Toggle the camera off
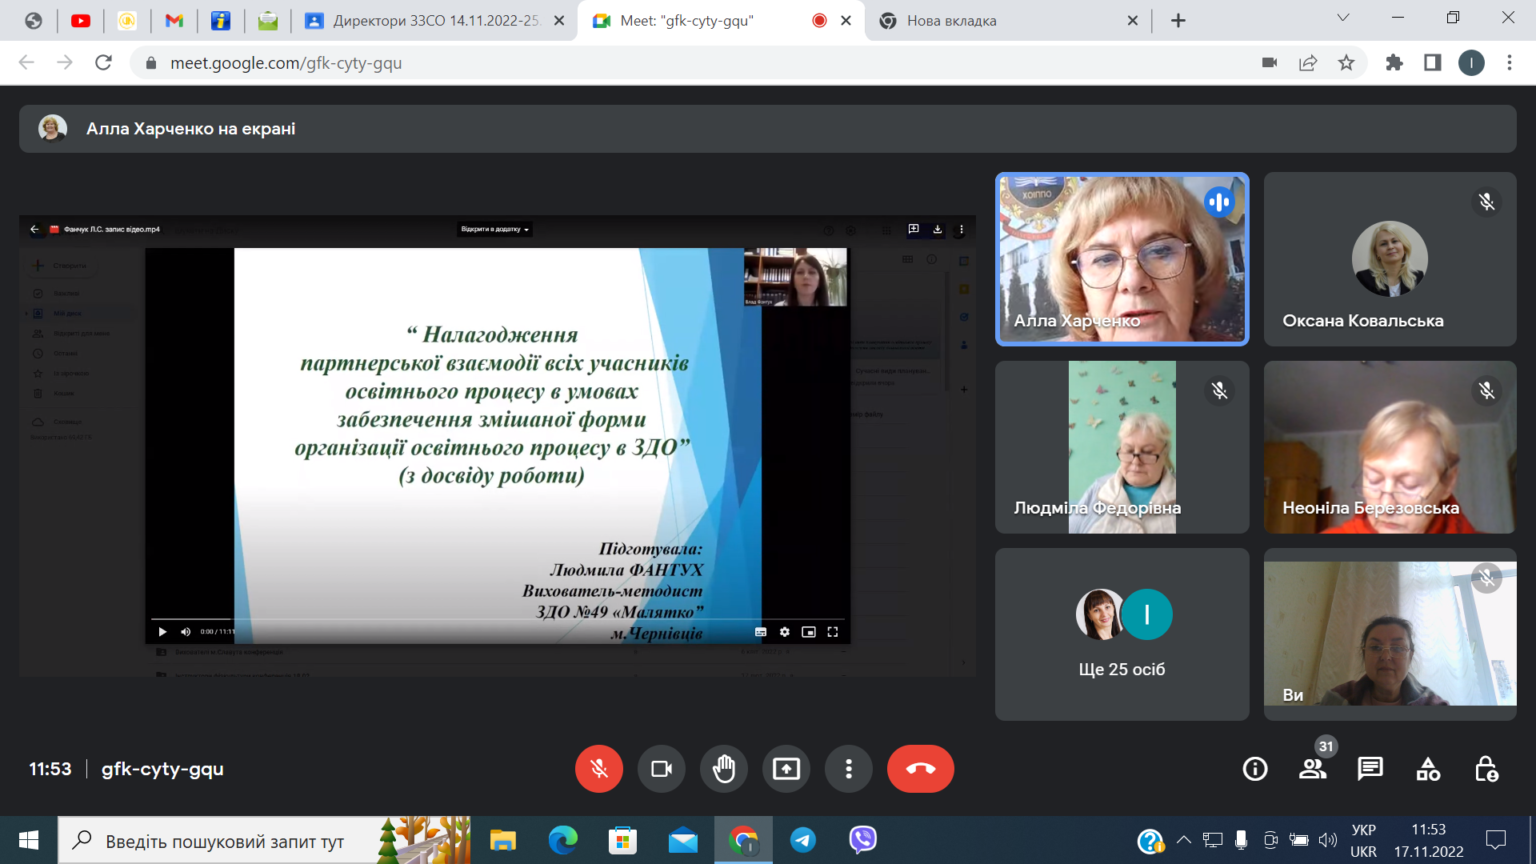Image resolution: width=1536 pixels, height=864 pixels. [661, 769]
